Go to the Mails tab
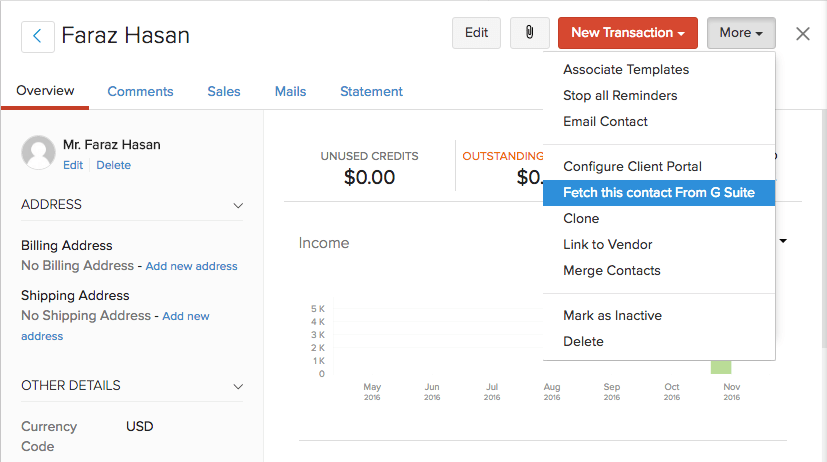 (x=290, y=91)
